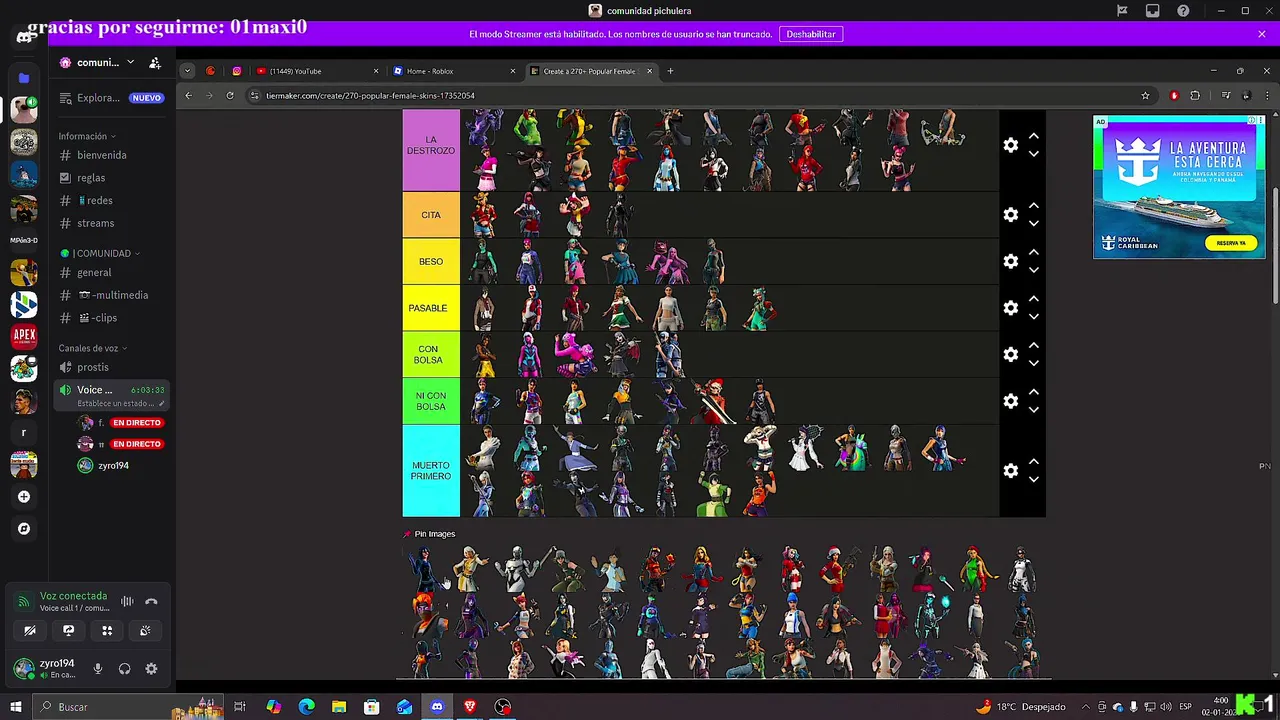Open Brave shields icon in browser toolbar
This screenshot has height=720, width=1280.
[1174, 95]
